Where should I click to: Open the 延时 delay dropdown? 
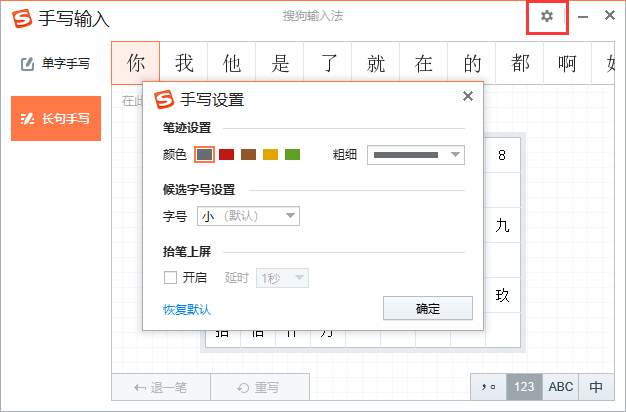pyautogui.click(x=283, y=278)
